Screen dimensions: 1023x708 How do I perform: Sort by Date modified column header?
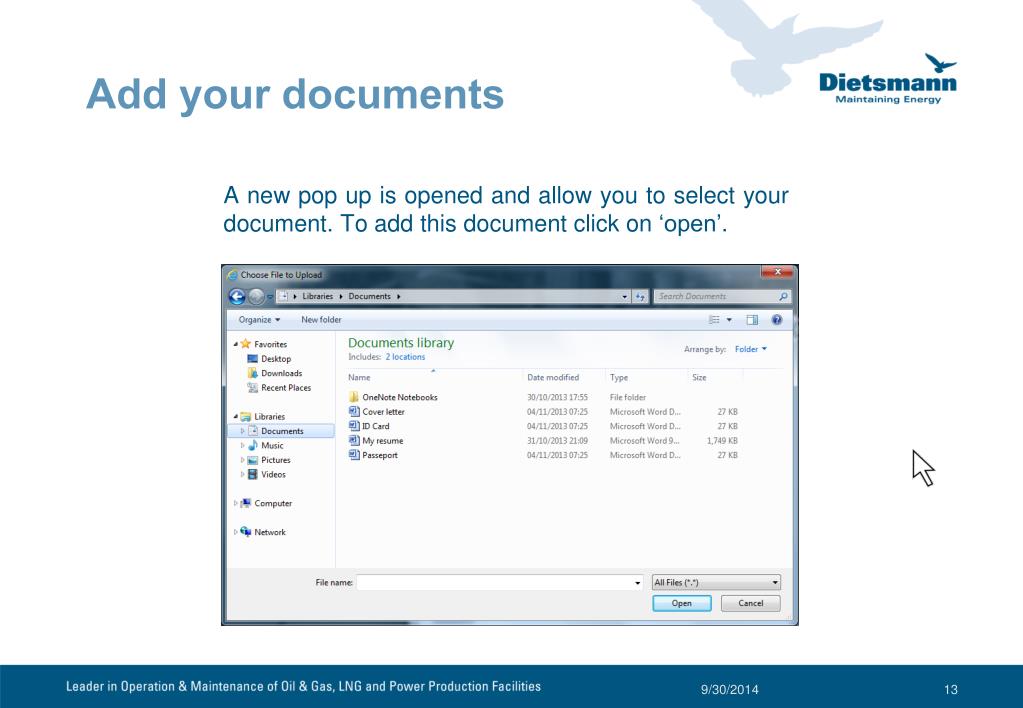click(x=553, y=377)
